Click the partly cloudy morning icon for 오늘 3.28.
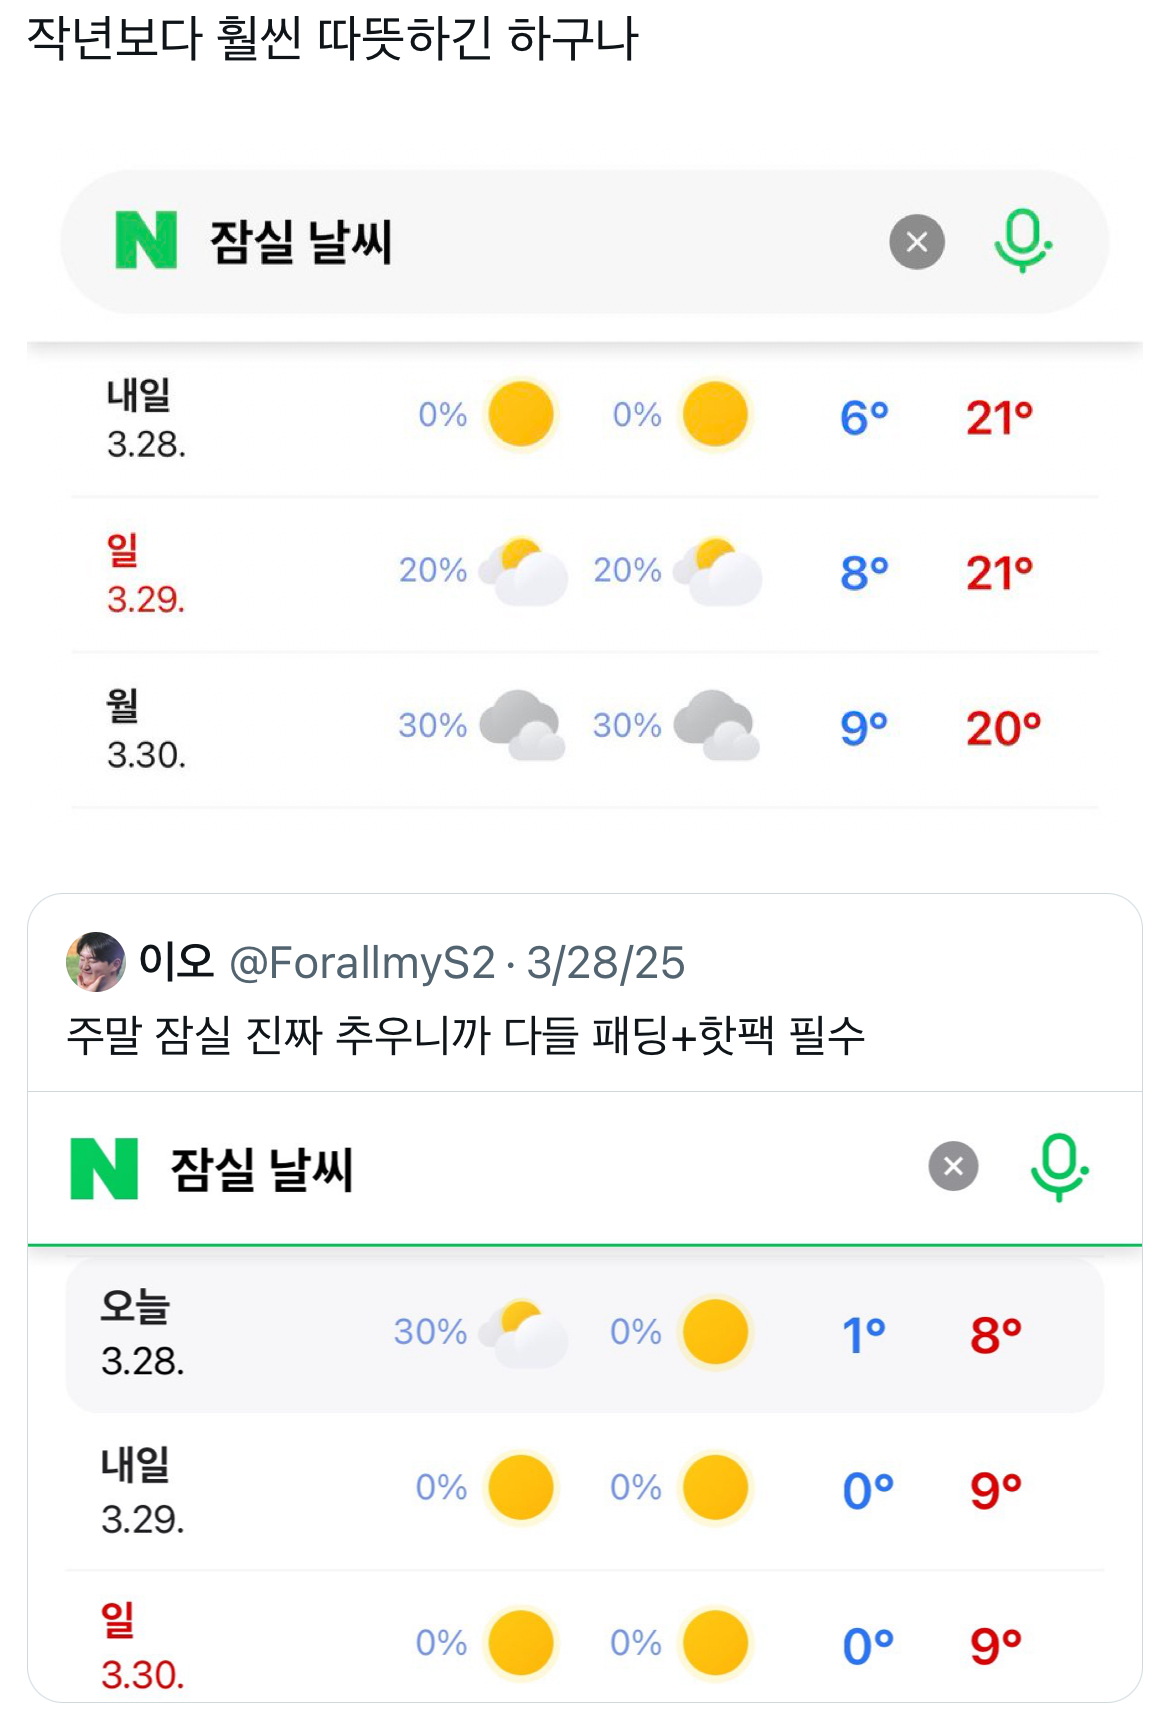The width and height of the screenshot is (1170, 1736). [523, 1333]
